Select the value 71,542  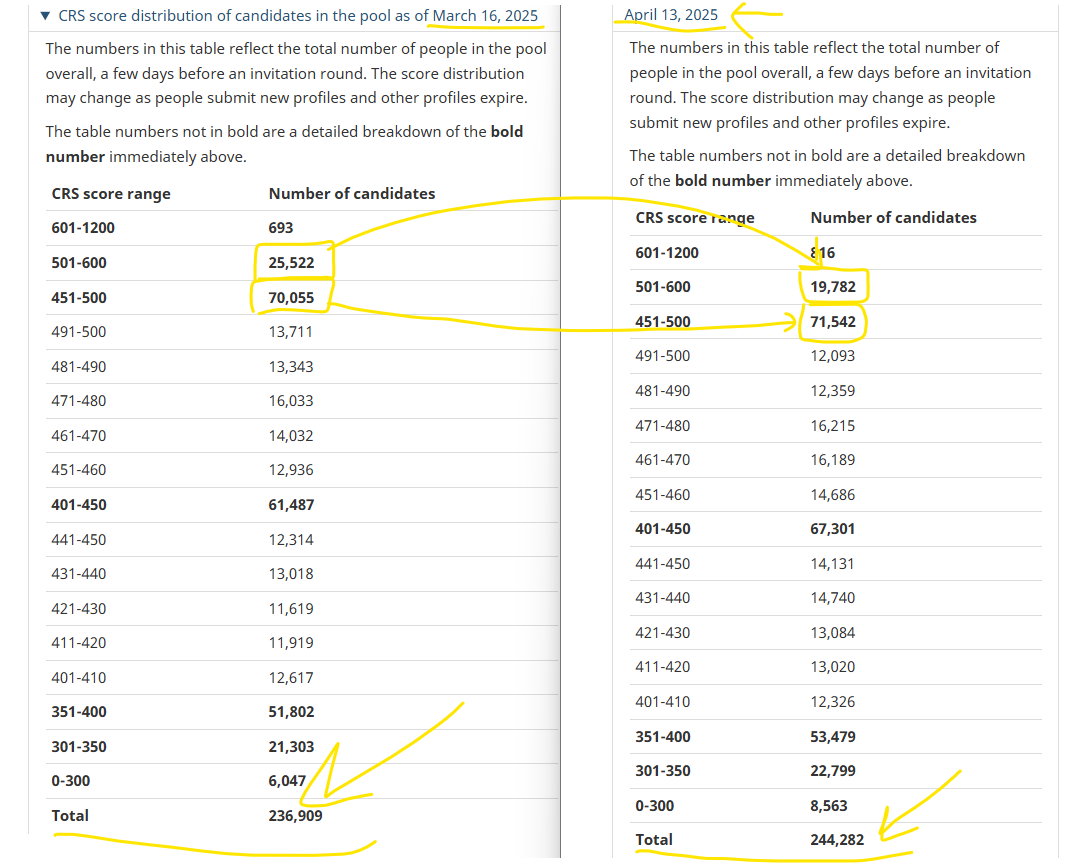click(833, 322)
